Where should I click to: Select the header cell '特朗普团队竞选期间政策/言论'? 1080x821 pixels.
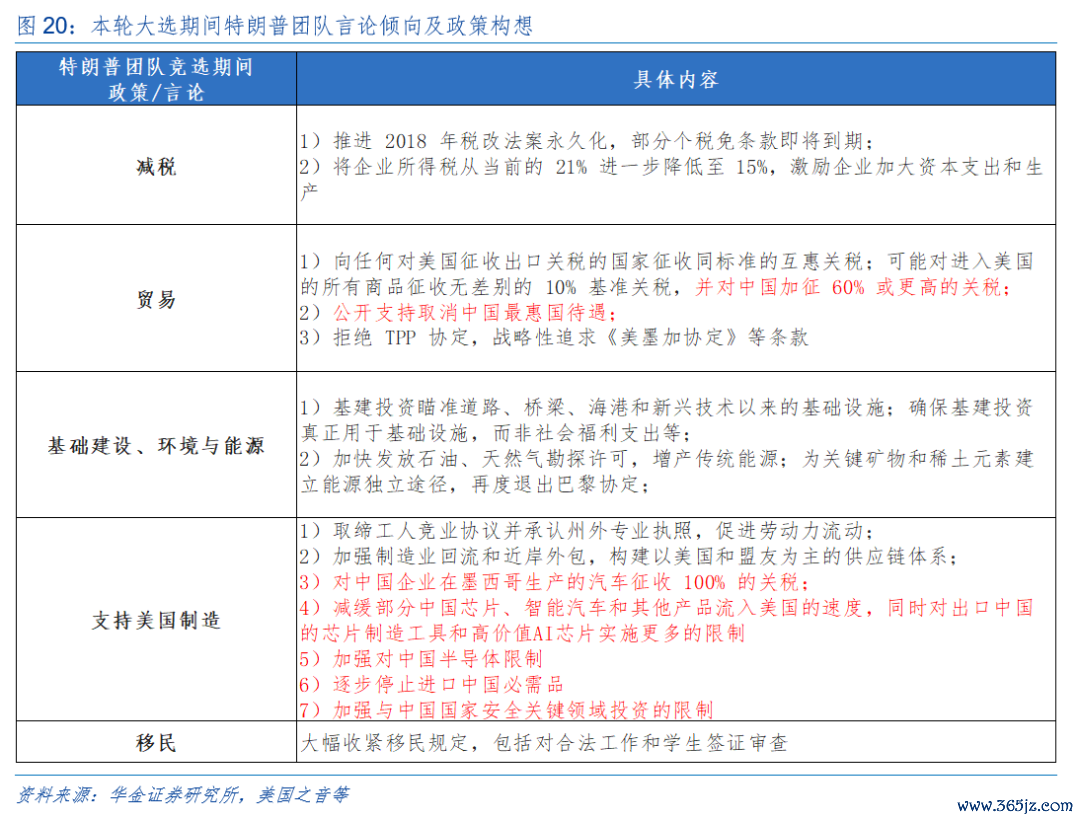[x=156, y=79]
